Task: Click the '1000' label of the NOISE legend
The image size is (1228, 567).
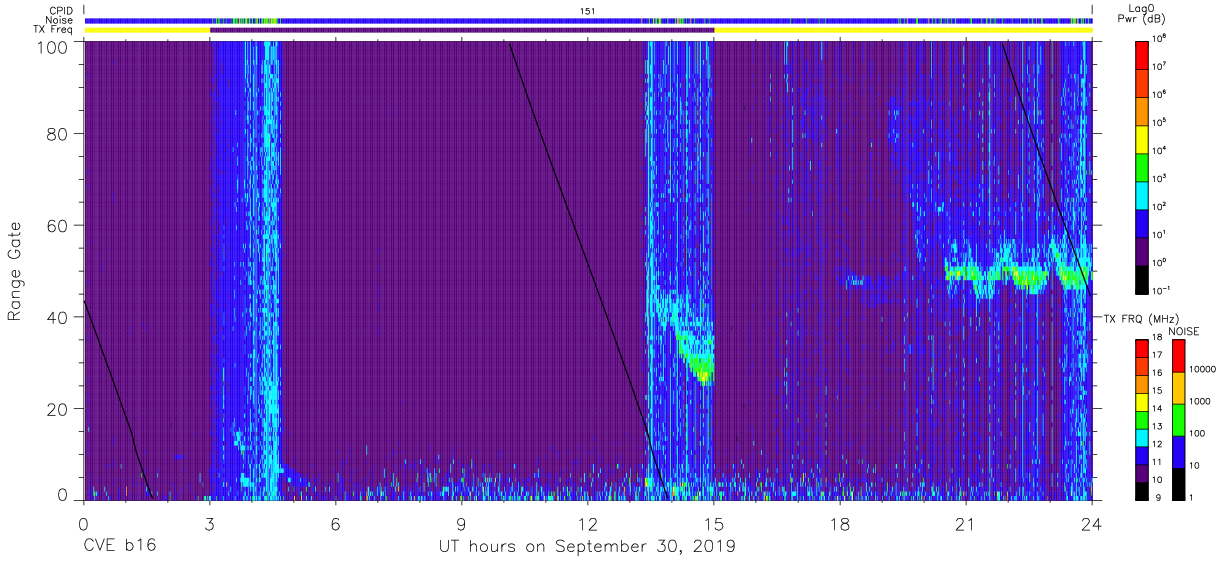Action: click(1200, 403)
